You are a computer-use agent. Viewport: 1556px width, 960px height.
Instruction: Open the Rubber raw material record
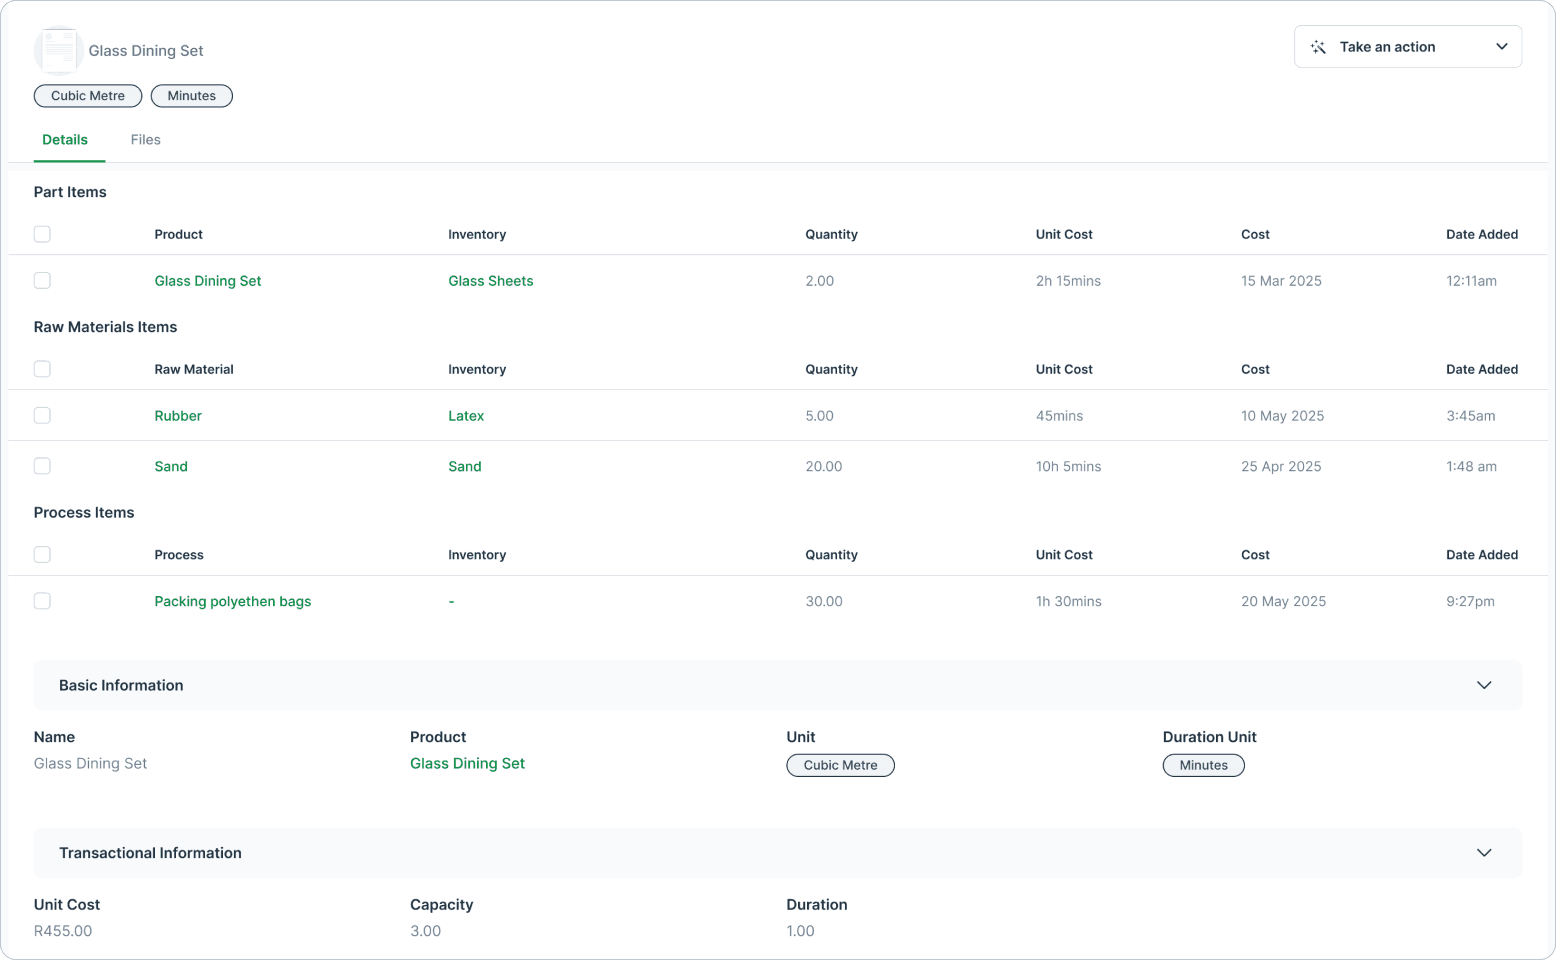click(x=178, y=415)
